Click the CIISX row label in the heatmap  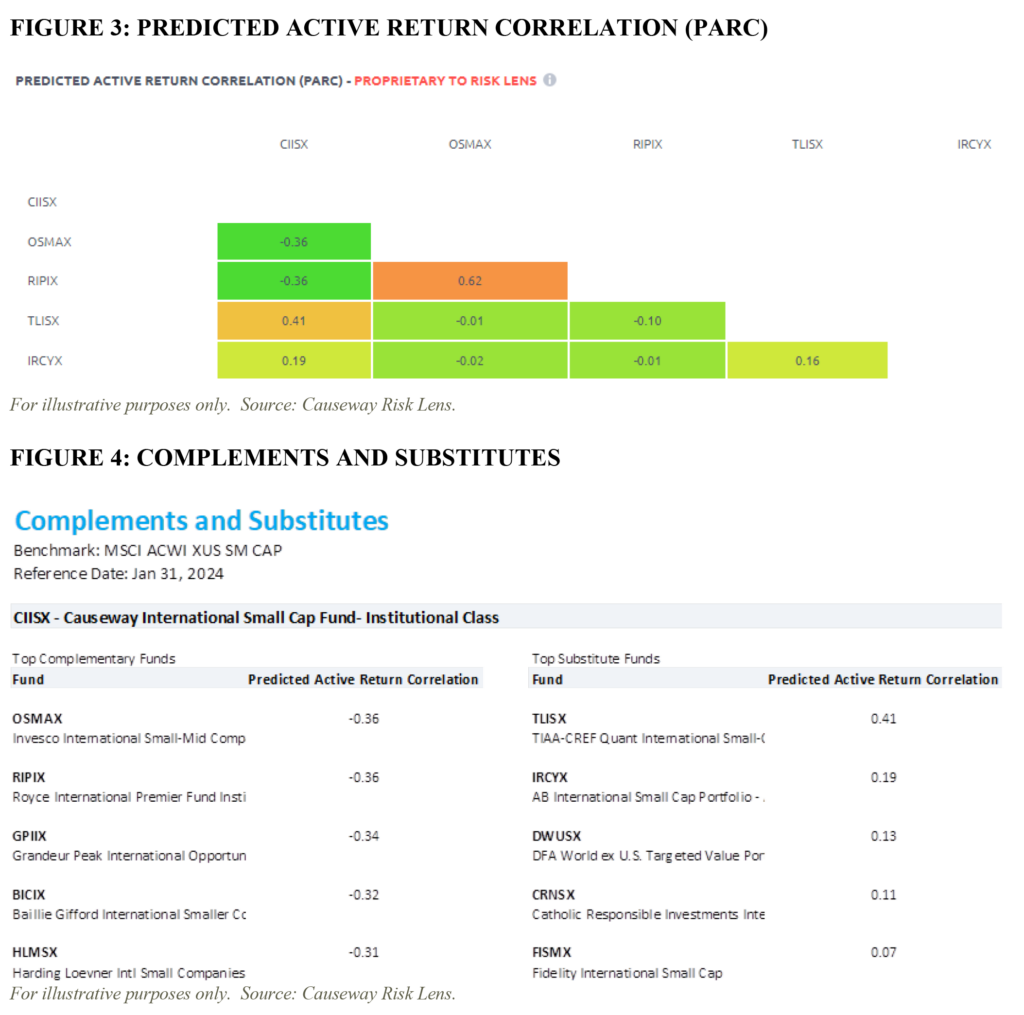click(x=42, y=202)
